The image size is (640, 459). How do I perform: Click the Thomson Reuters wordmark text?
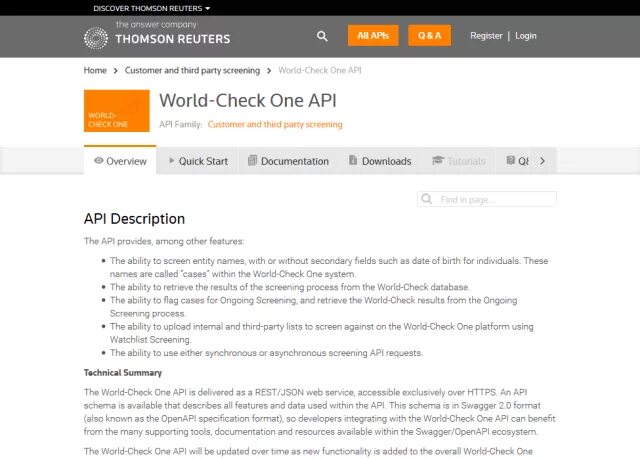(x=173, y=39)
